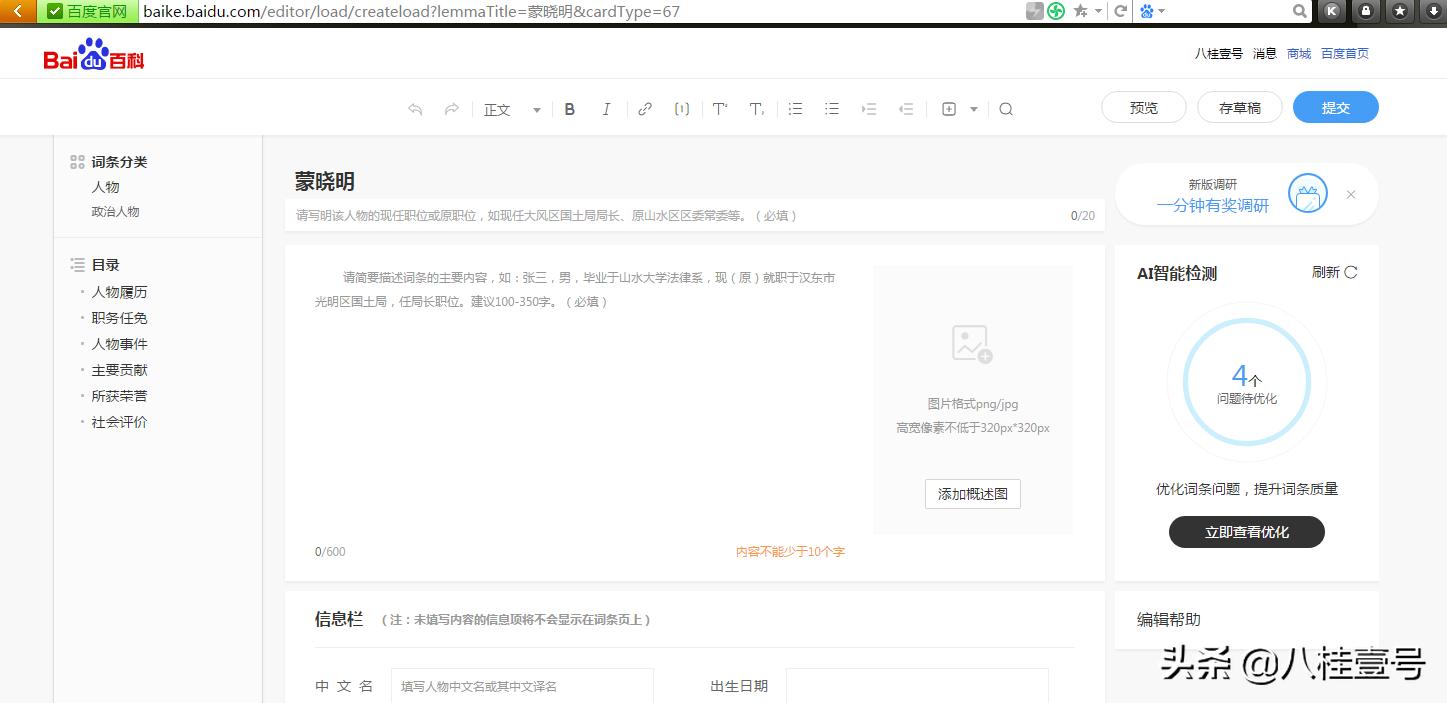Click the blue 提交 submit button
This screenshot has width=1447, height=703.
1335,107
